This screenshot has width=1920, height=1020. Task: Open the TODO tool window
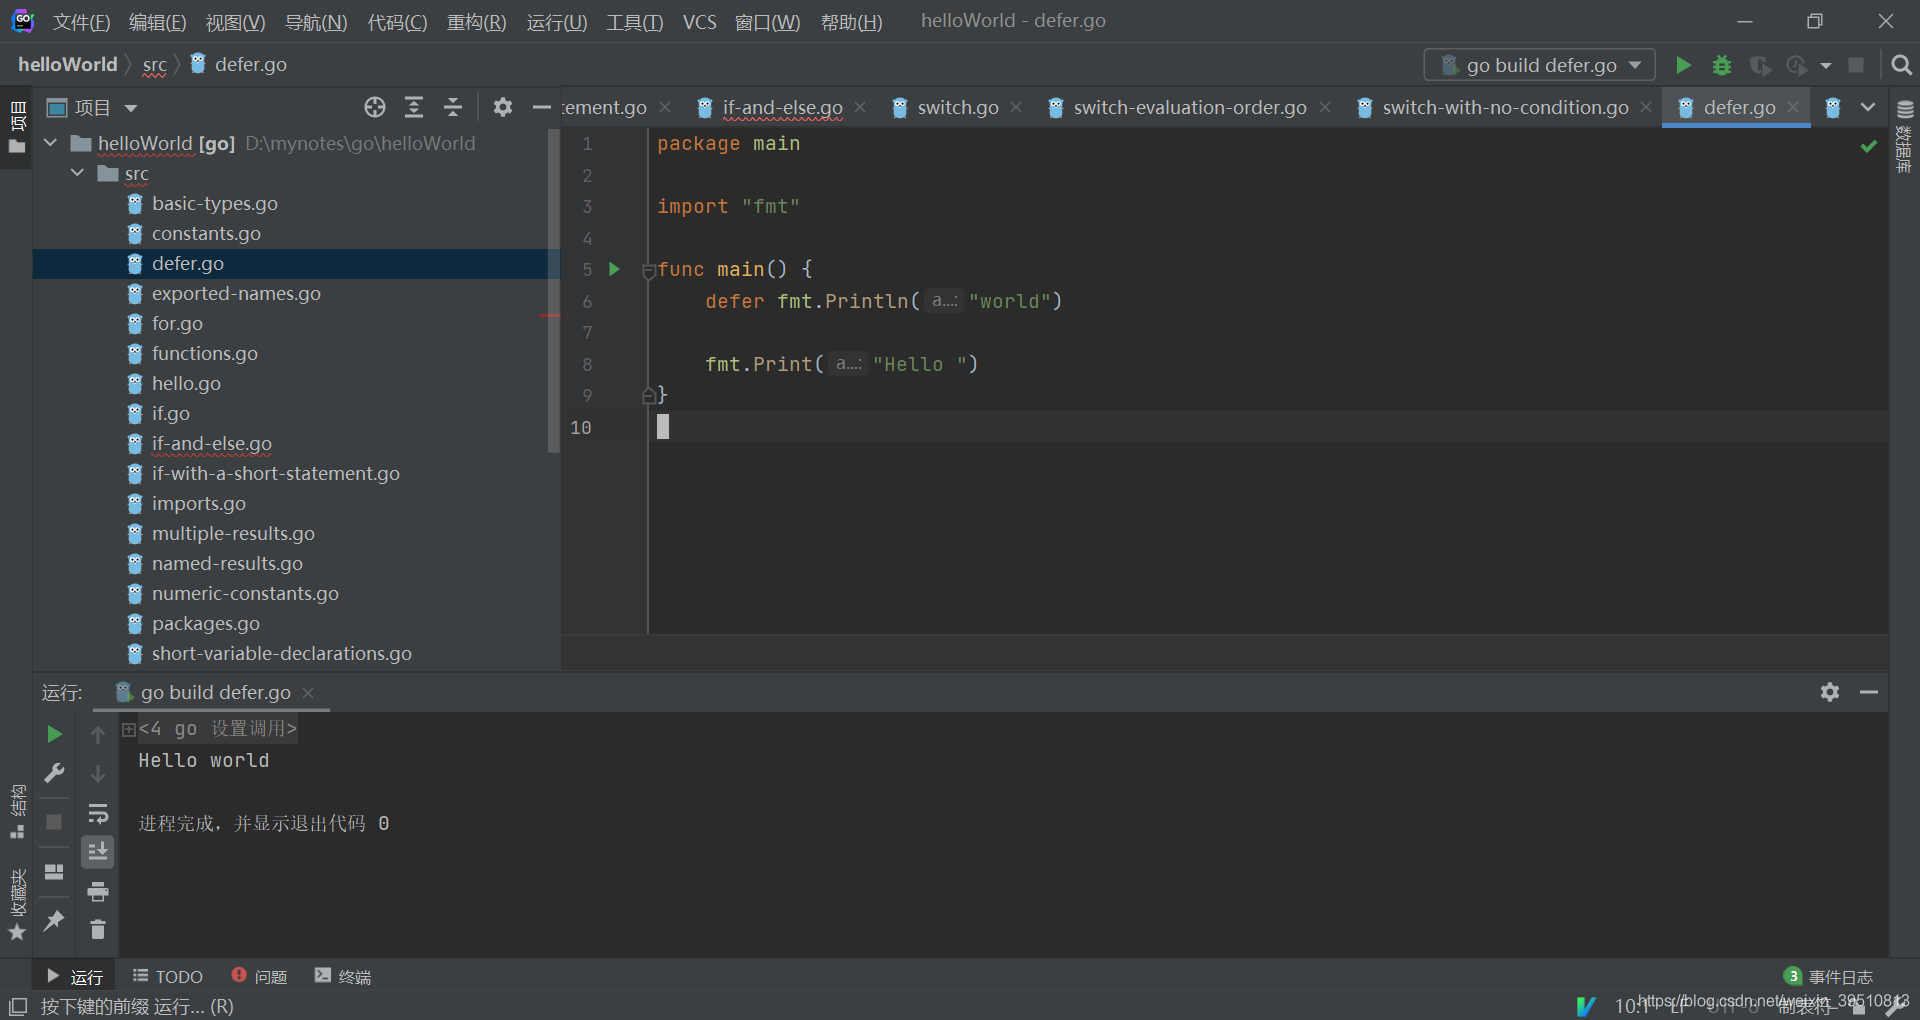(x=167, y=976)
